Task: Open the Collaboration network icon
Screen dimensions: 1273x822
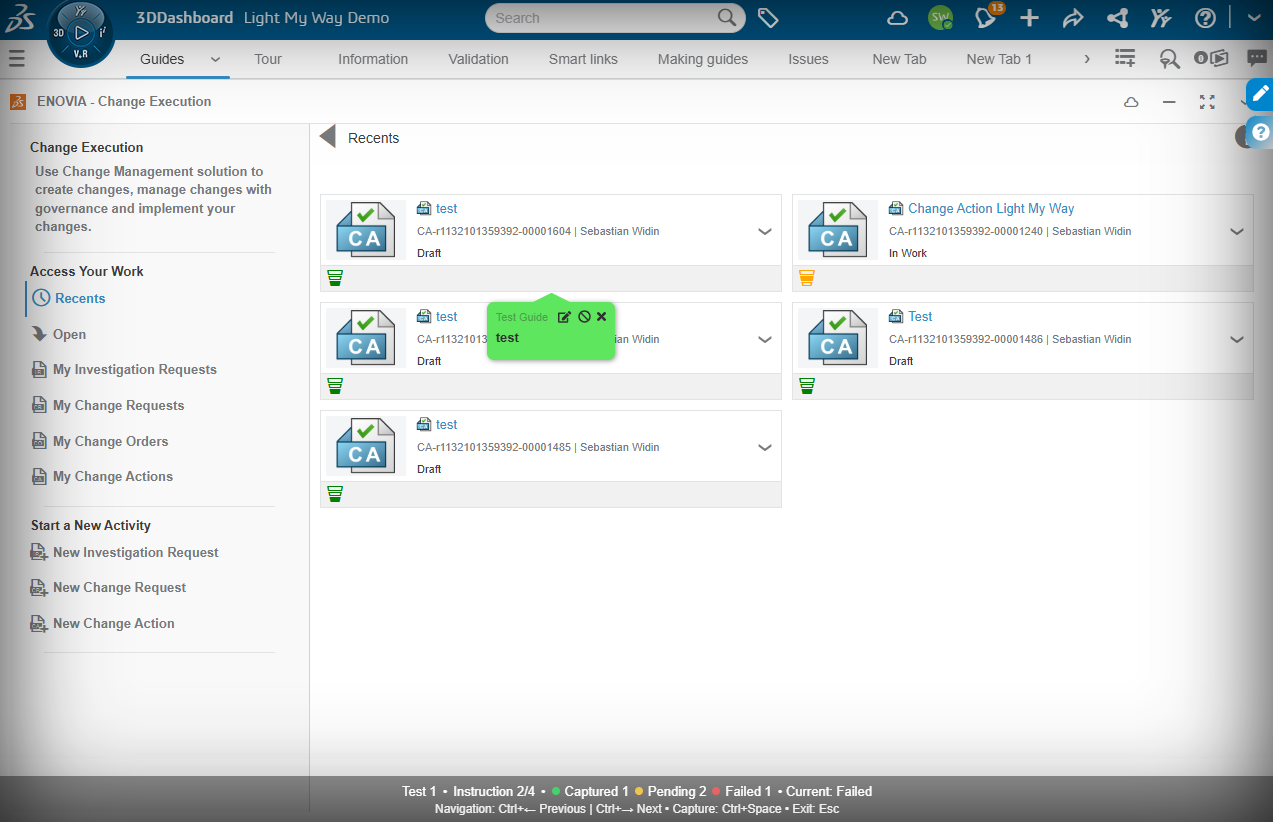Action: click(x=1117, y=18)
